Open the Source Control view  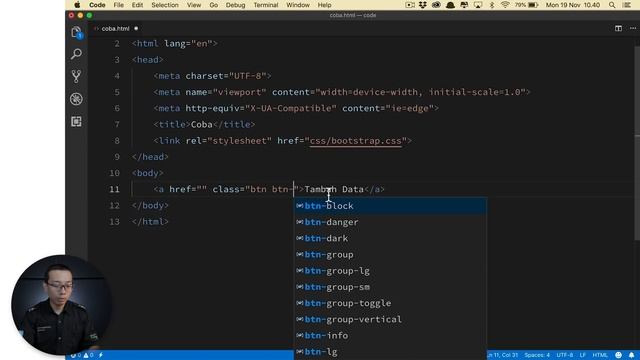click(76, 76)
